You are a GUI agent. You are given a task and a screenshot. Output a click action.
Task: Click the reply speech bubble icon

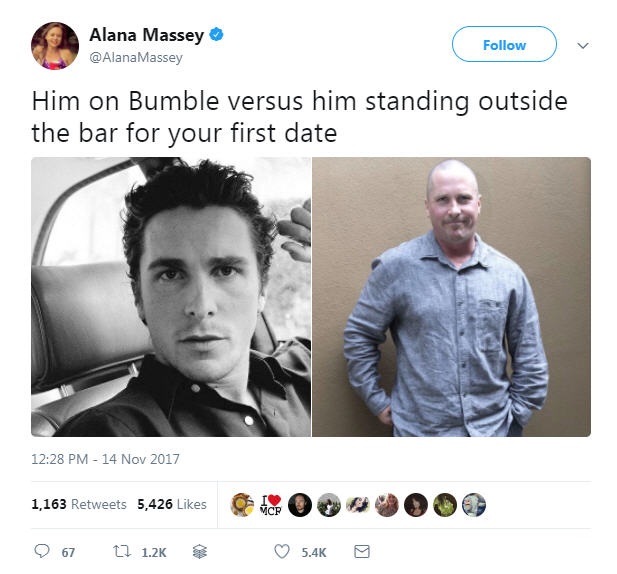pyautogui.click(x=42, y=552)
